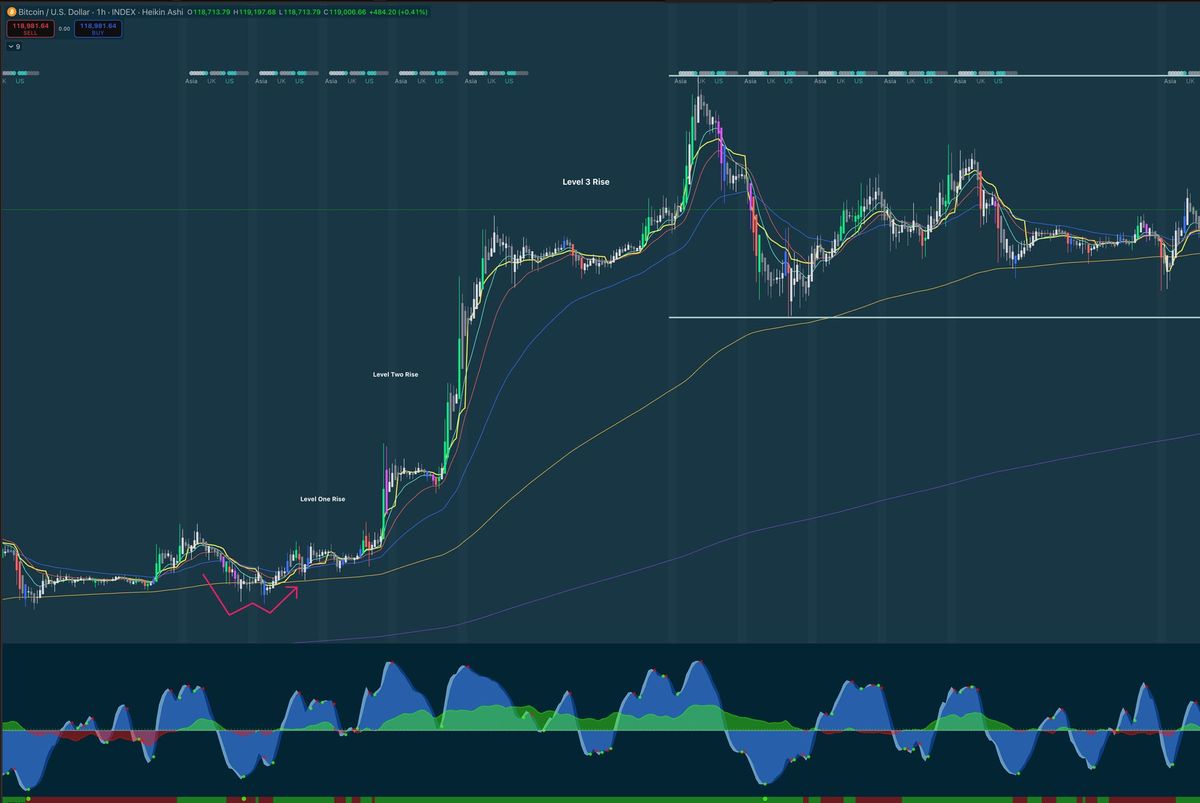The width and height of the screenshot is (1200, 803).
Task: Open Bitcoin / U.S. Dollar symbol title
Action: pos(53,11)
